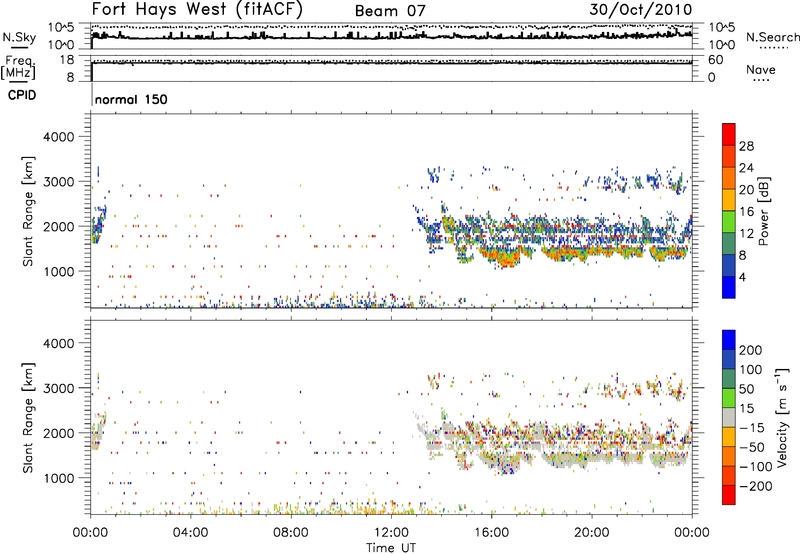Click the gray Velocity segment between -15 and 15

pyautogui.click(x=729, y=417)
